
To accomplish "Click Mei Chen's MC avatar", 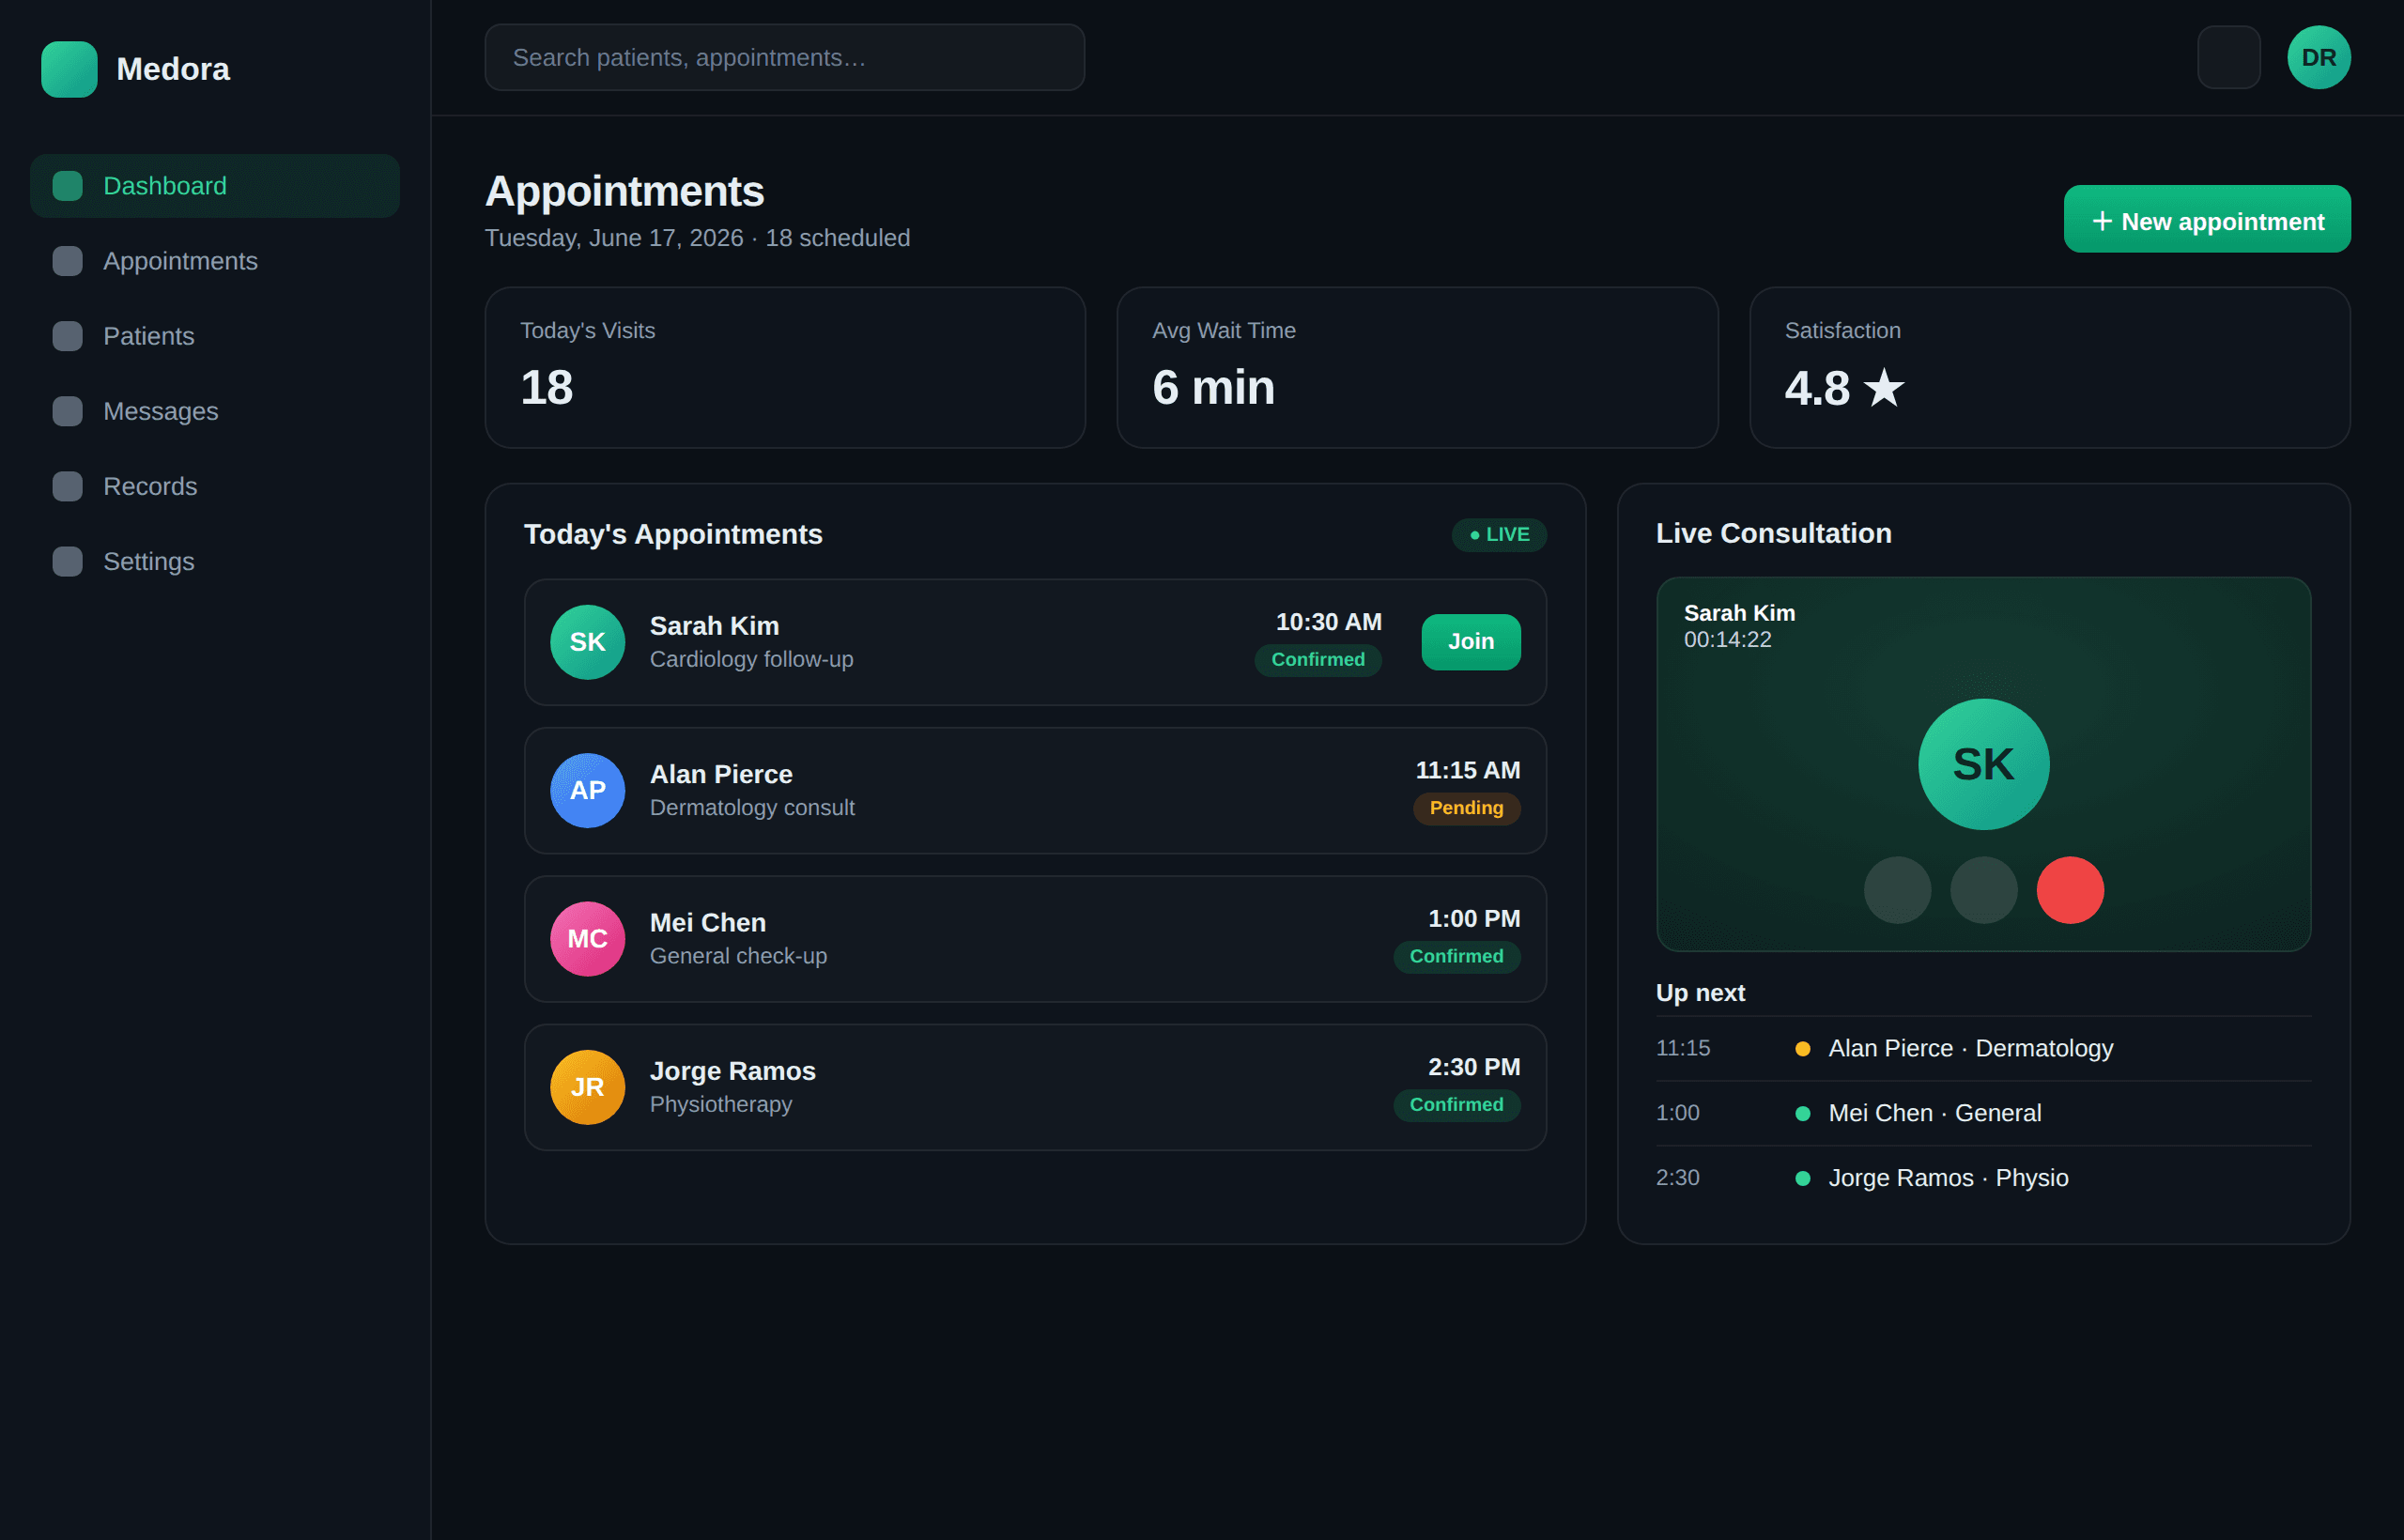I will click(588, 939).
